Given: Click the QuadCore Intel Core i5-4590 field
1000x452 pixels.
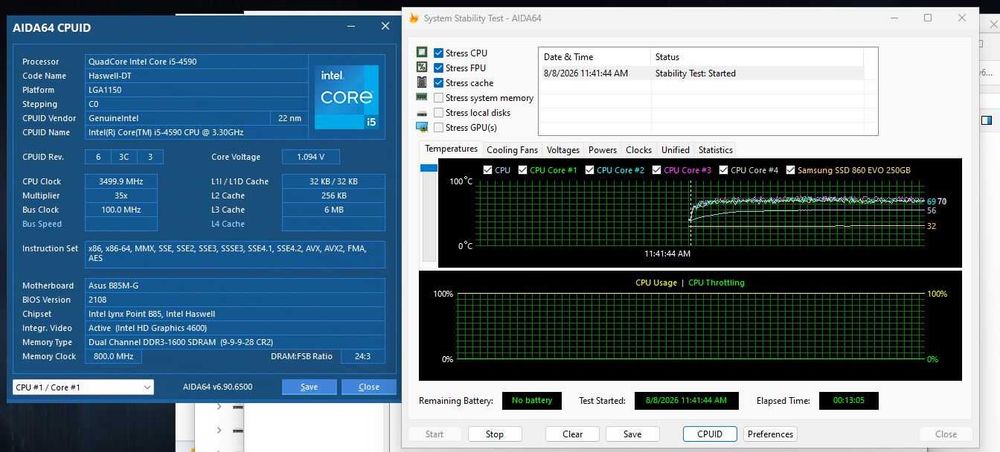Looking at the screenshot, I should click(x=196, y=62).
